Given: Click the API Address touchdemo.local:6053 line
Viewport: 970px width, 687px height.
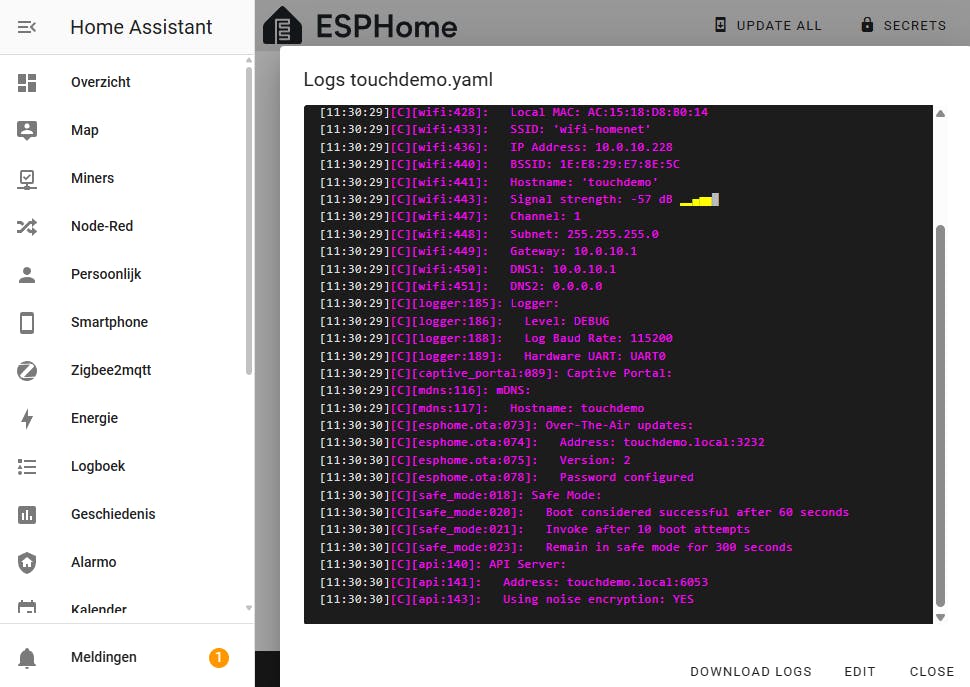Looking at the screenshot, I should [x=513, y=582].
